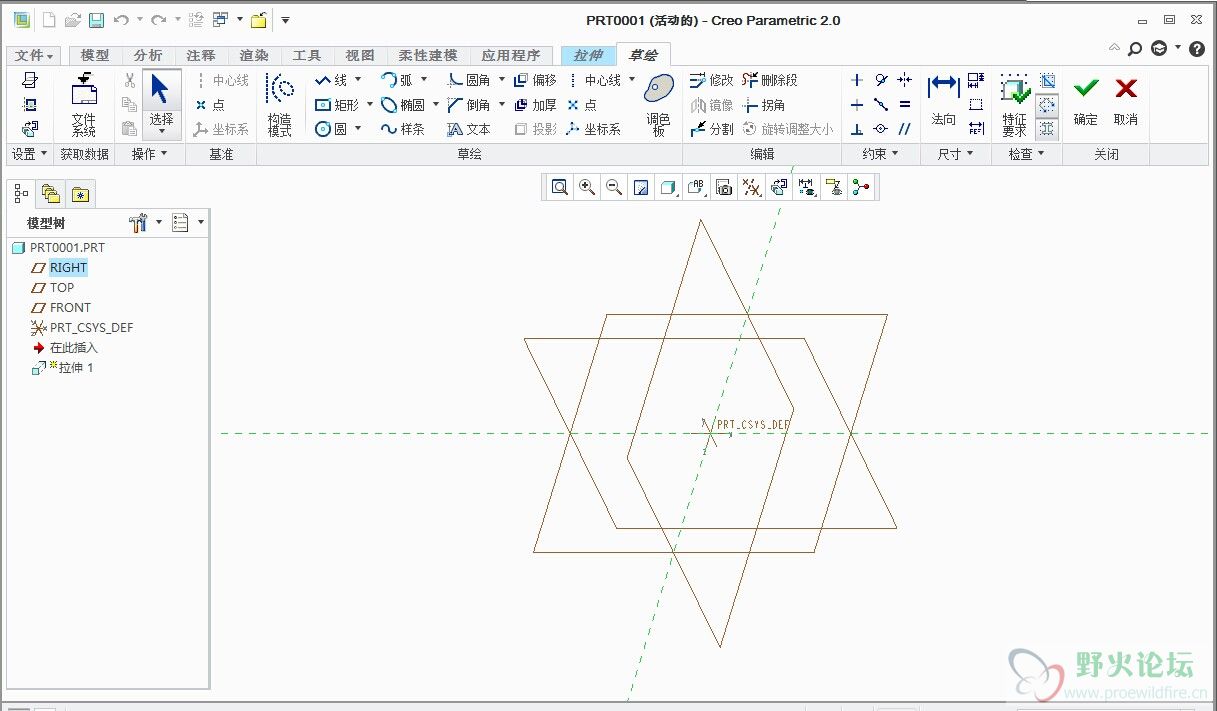Select the Circle (圆) tool
Image resolution: width=1217 pixels, height=711 pixels.
pyautogui.click(x=331, y=129)
